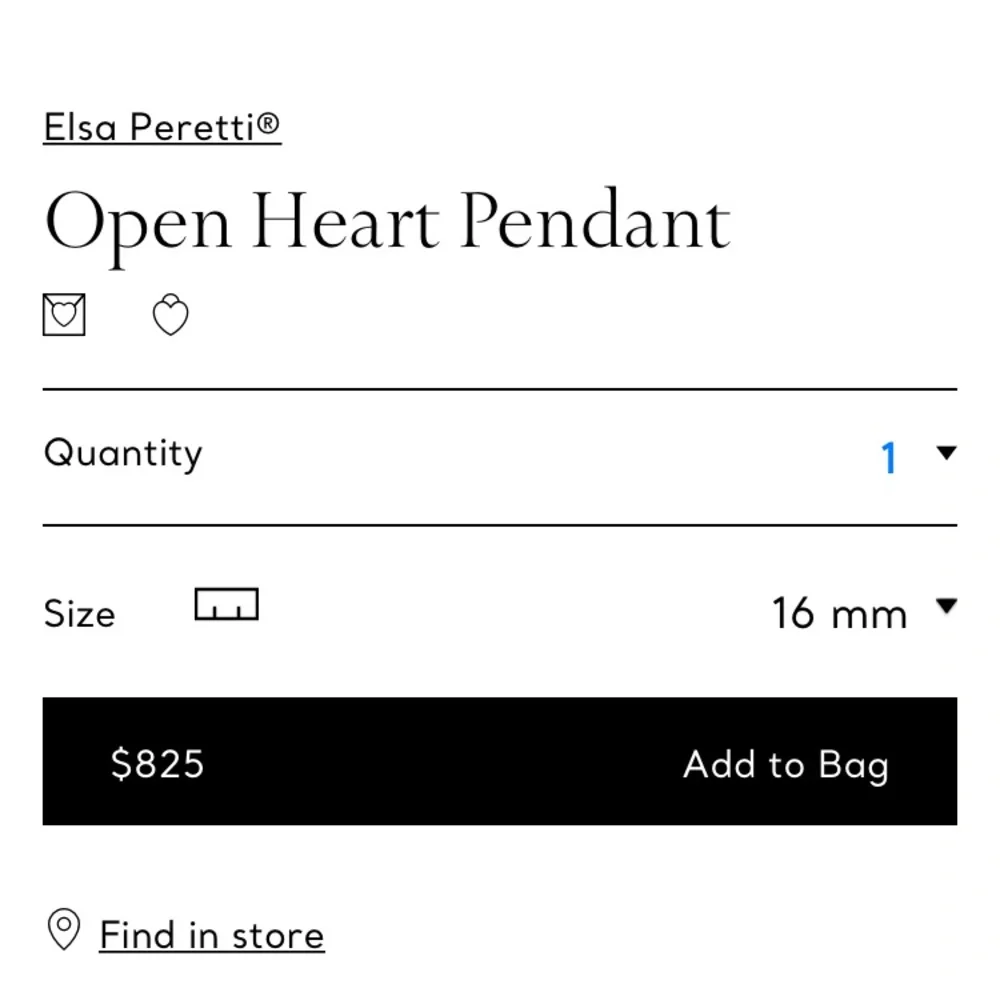Follow the Find in store link
Image resolution: width=1000 pixels, height=1000 pixels.
point(211,934)
